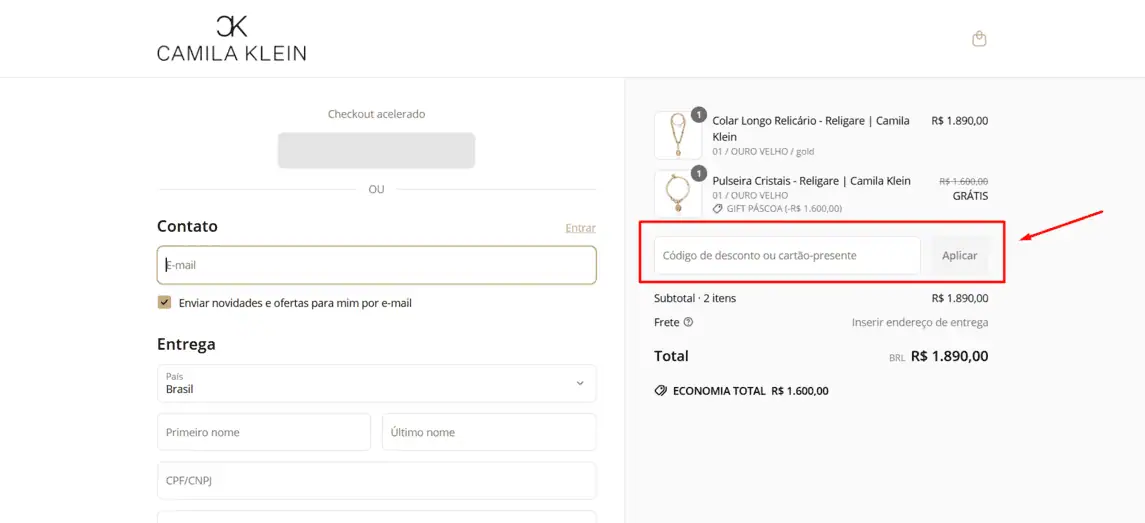Click the Aplicar discount button
This screenshot has width=1145, height=523.
point(960,256)
